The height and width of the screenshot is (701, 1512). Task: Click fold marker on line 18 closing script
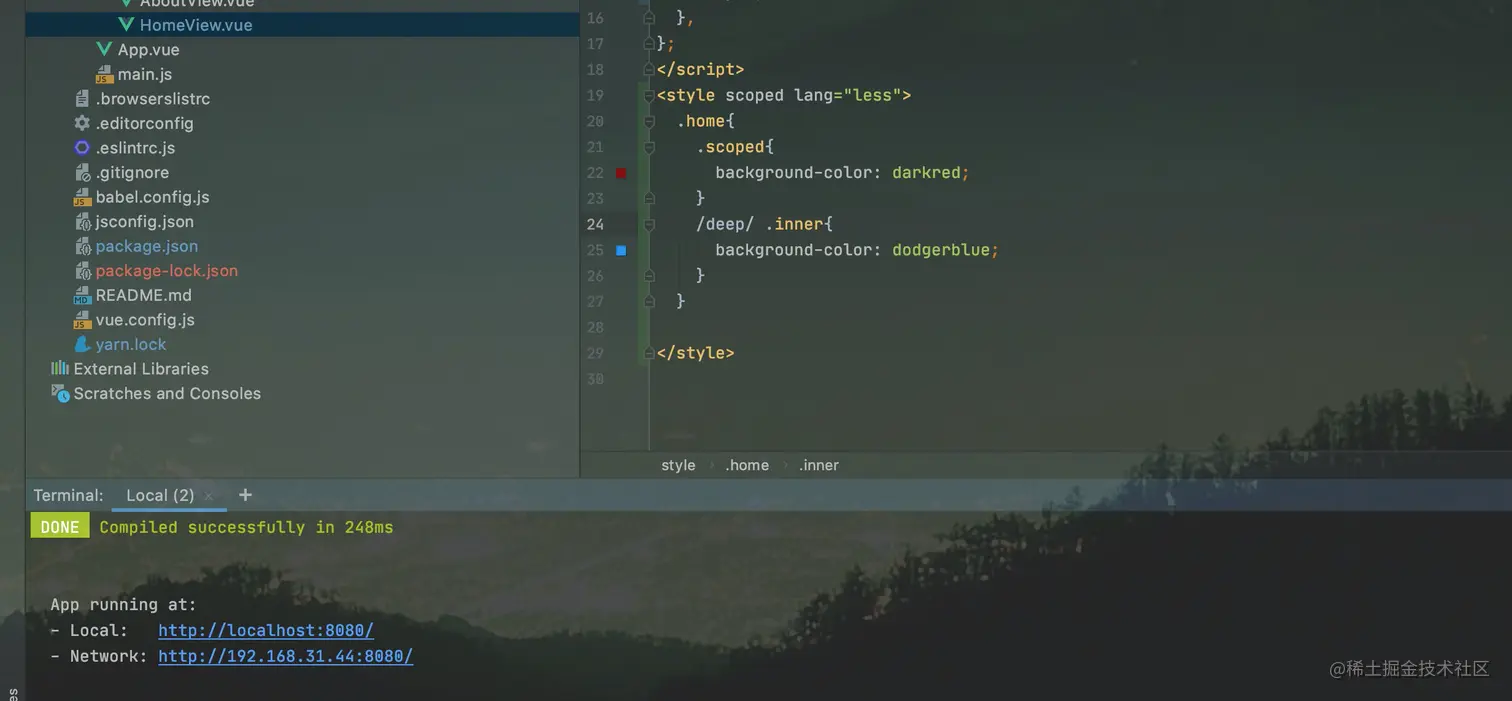pyautogui.click(x=649, y=69)
